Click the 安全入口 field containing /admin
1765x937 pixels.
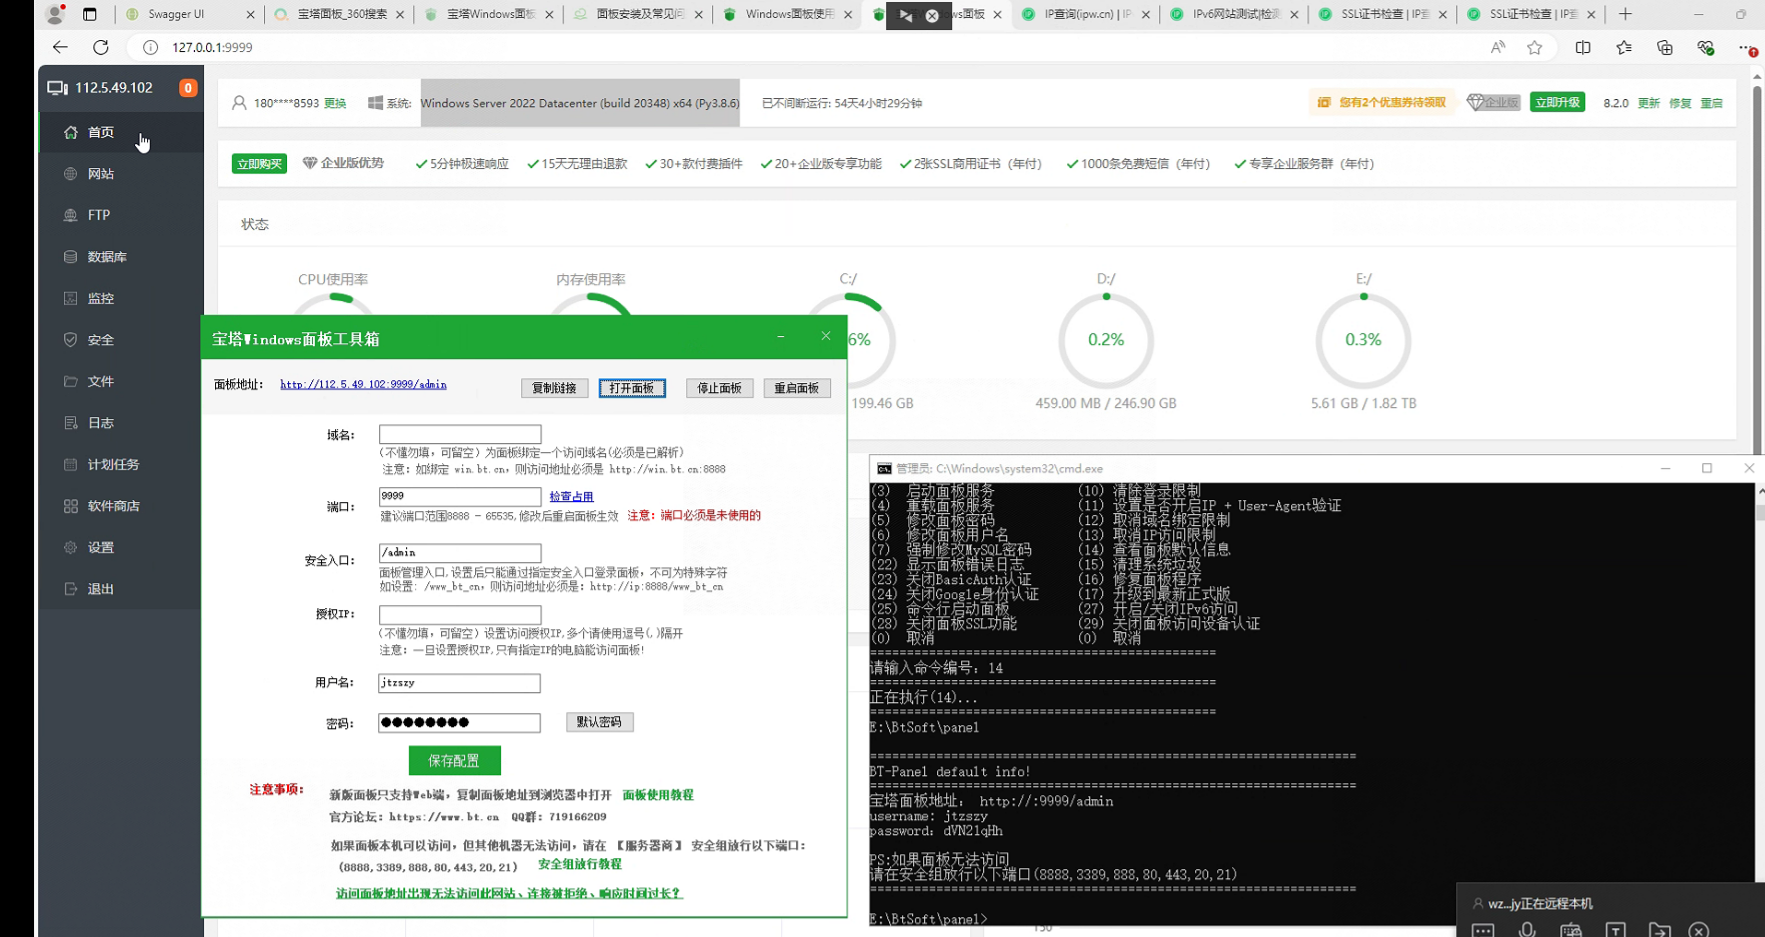[460, 553]
